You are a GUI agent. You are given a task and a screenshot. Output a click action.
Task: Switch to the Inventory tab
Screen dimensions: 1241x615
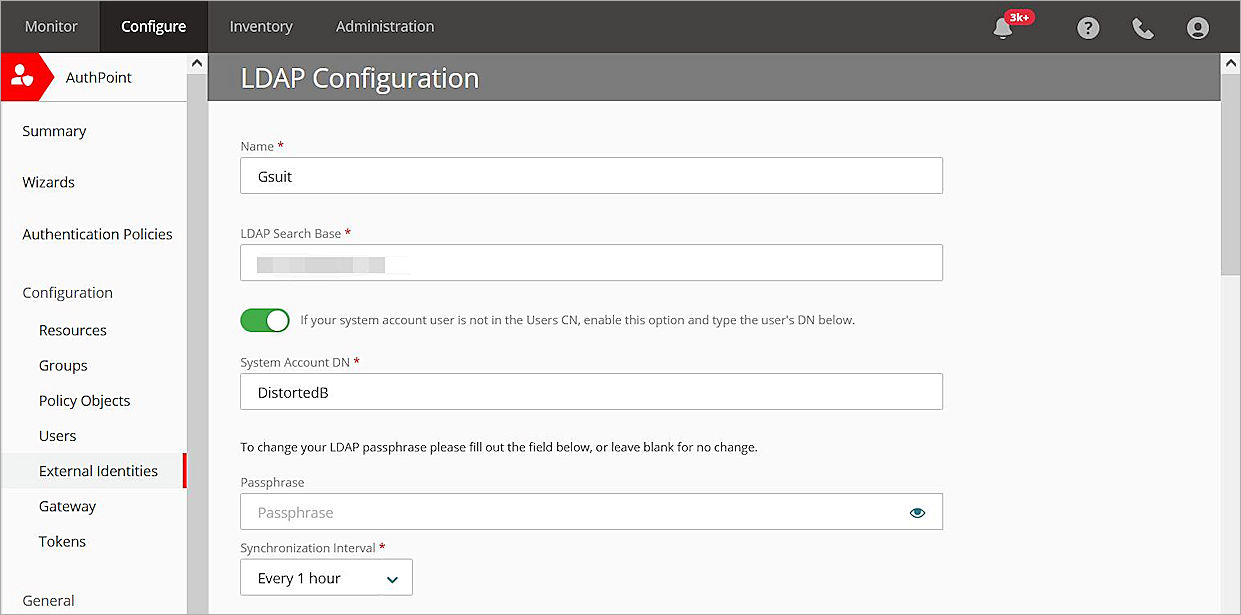(260, 27)
